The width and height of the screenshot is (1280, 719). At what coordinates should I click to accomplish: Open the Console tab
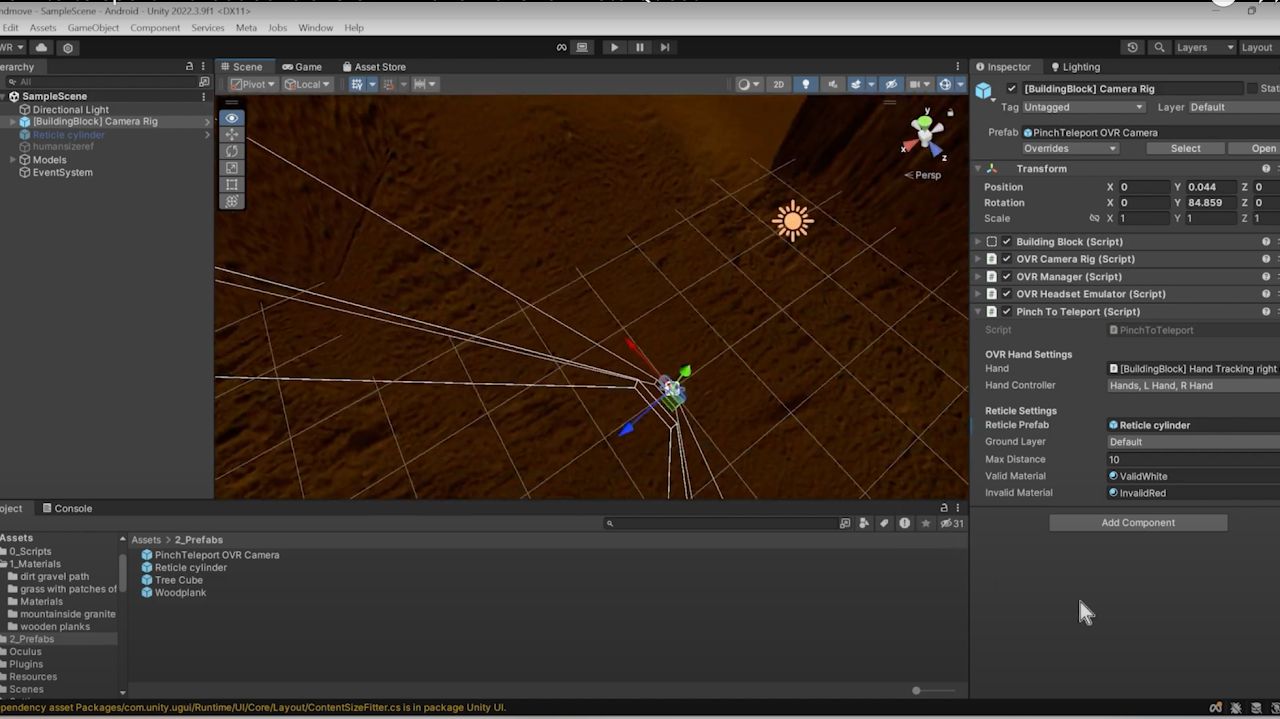click(67, 508)
